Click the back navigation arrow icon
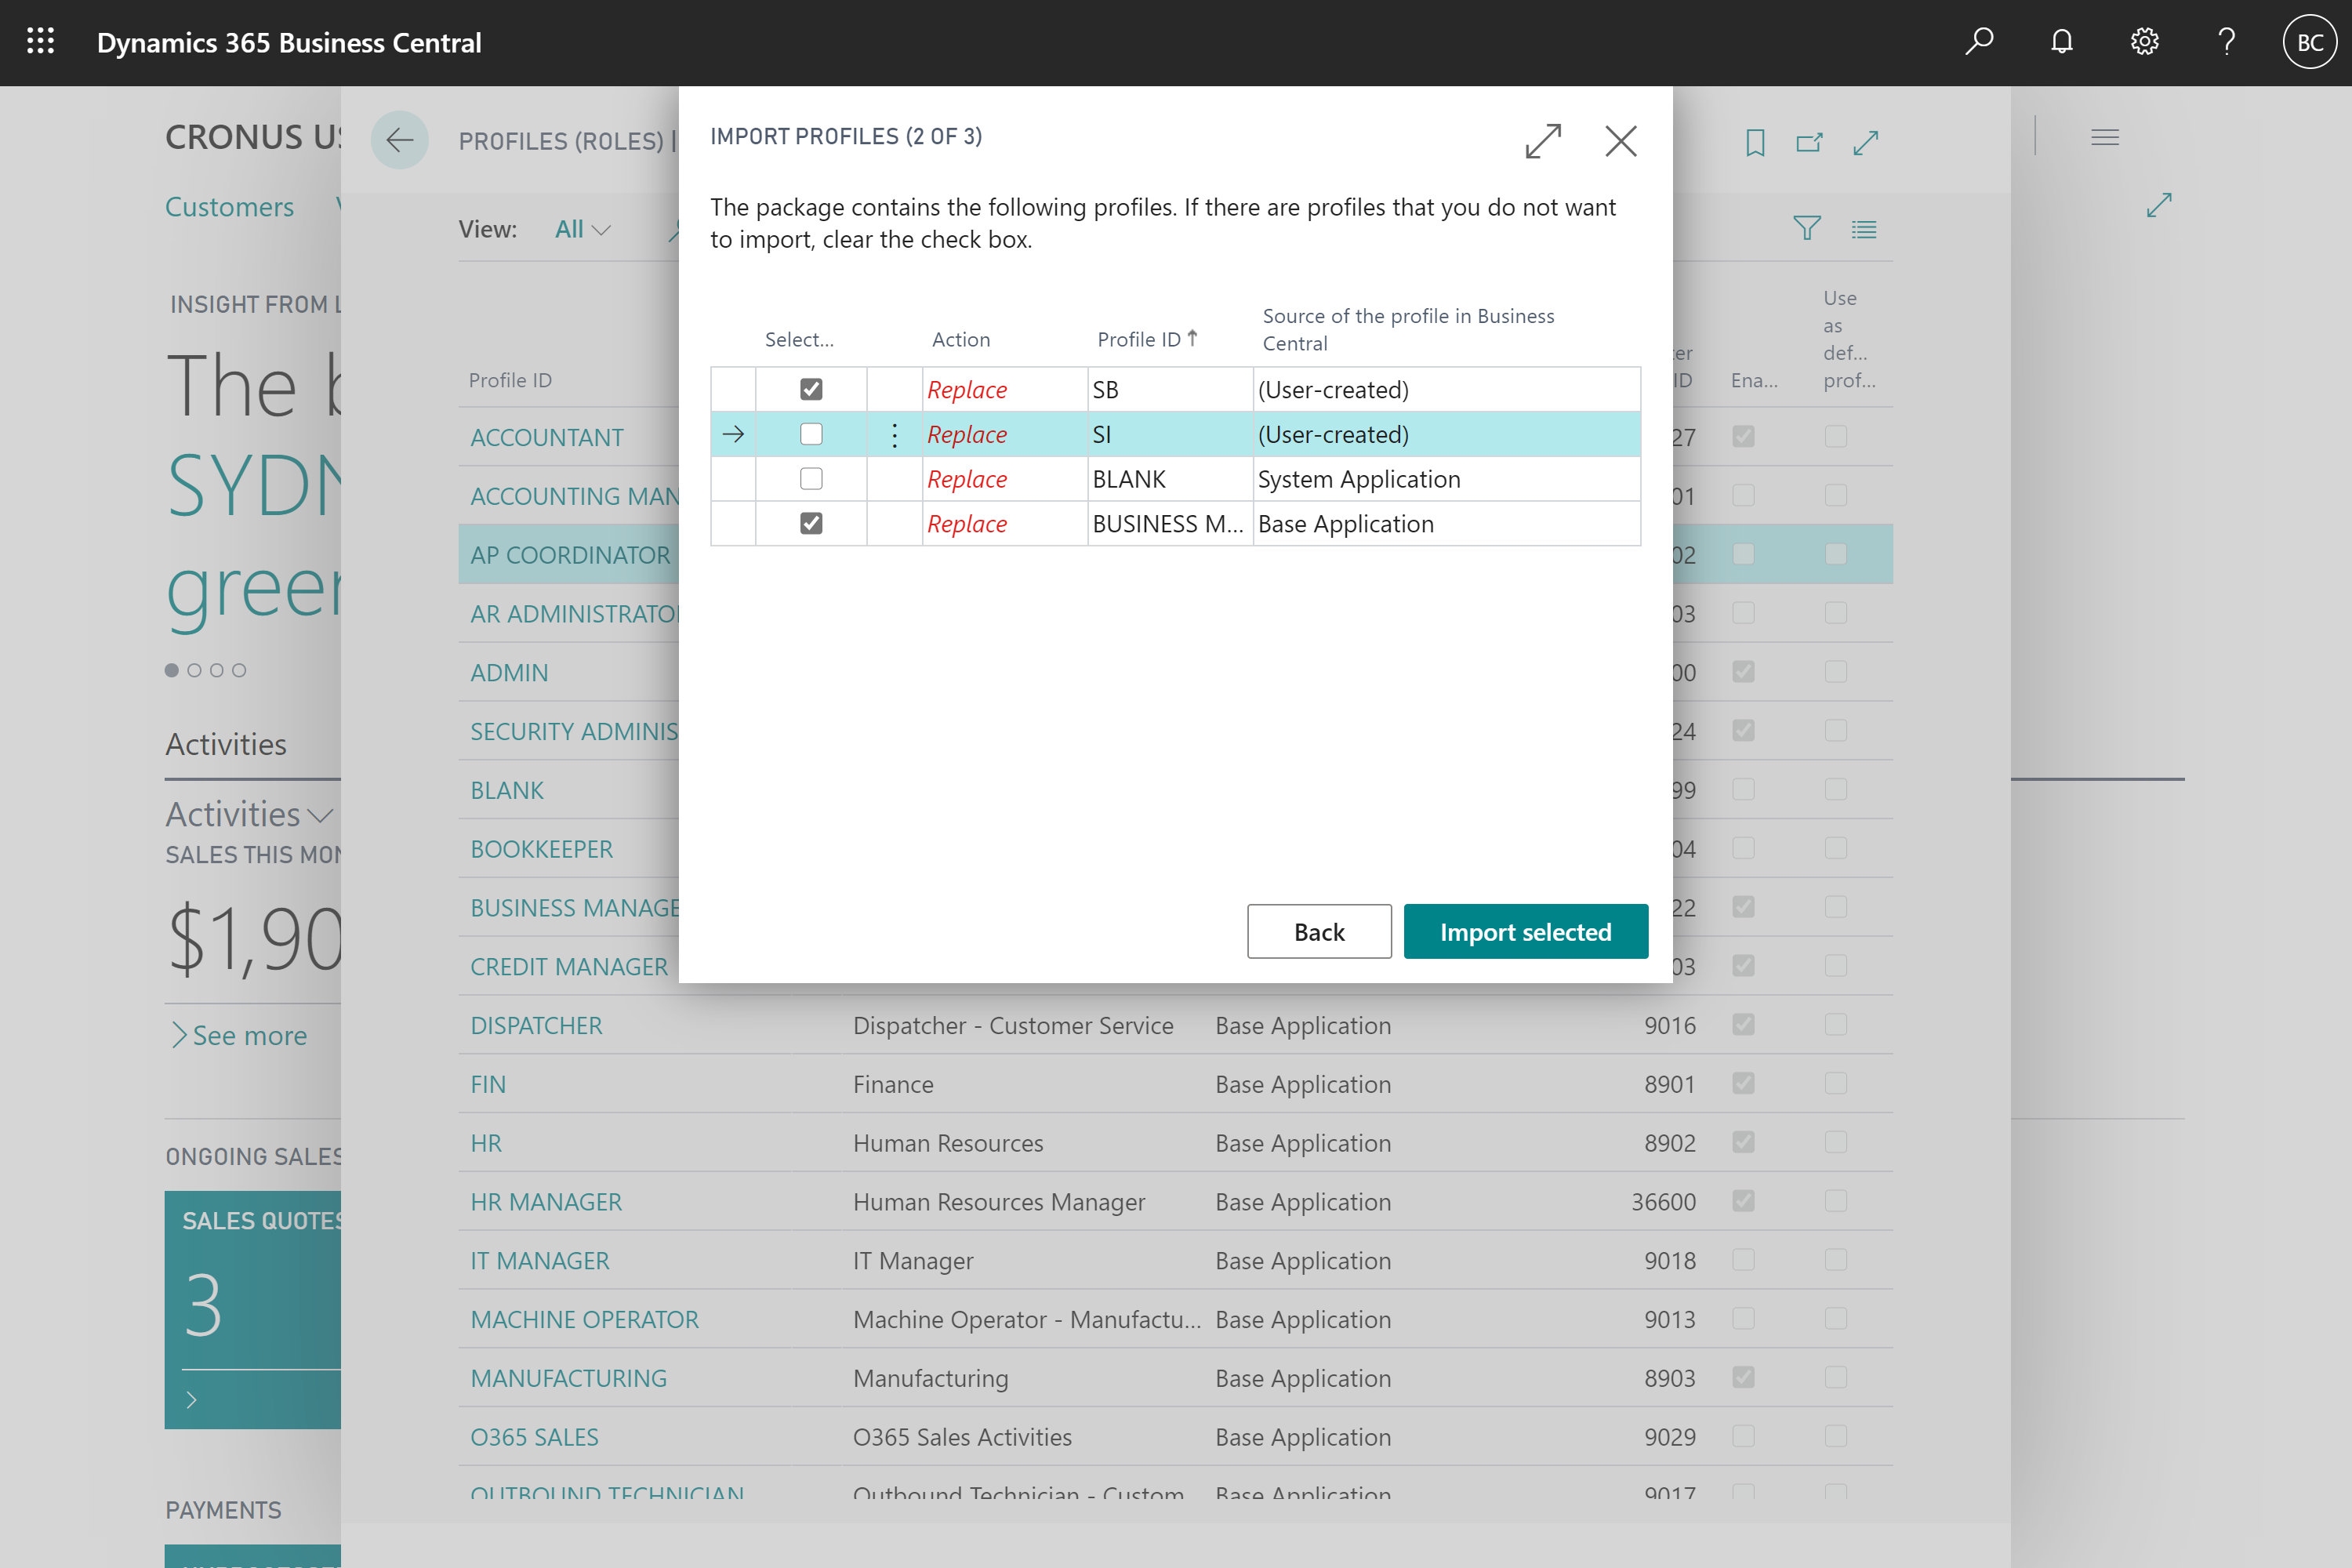The width and height of the screenshot is (2352, 1568). 399,140
